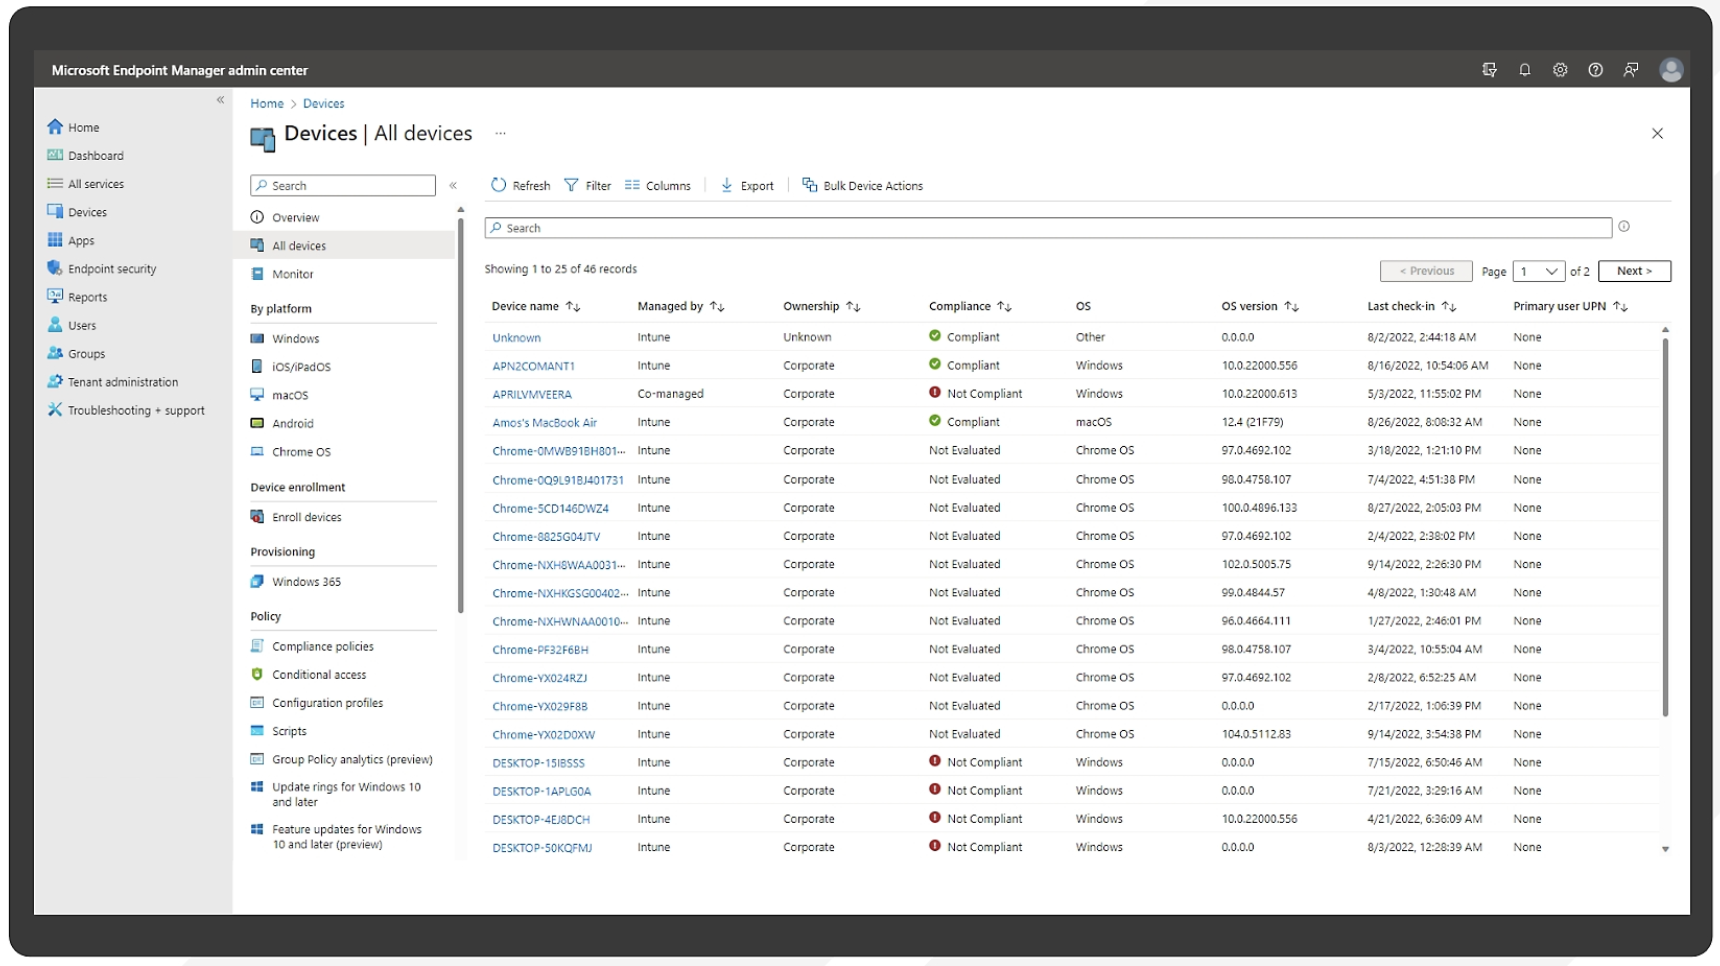This screenshot has width=1720, height=966.
Task: Click the device table search field
Action: 1048,228
